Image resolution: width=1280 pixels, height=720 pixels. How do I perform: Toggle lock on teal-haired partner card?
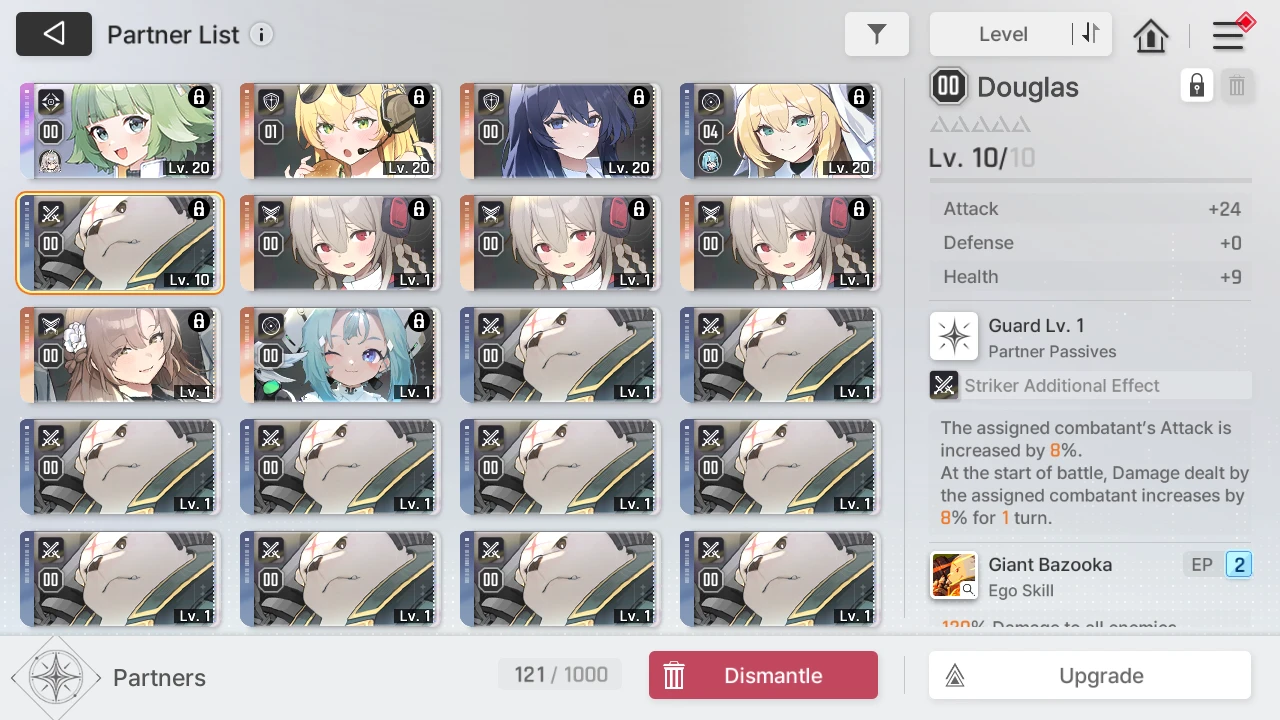[x=419, y=321]
